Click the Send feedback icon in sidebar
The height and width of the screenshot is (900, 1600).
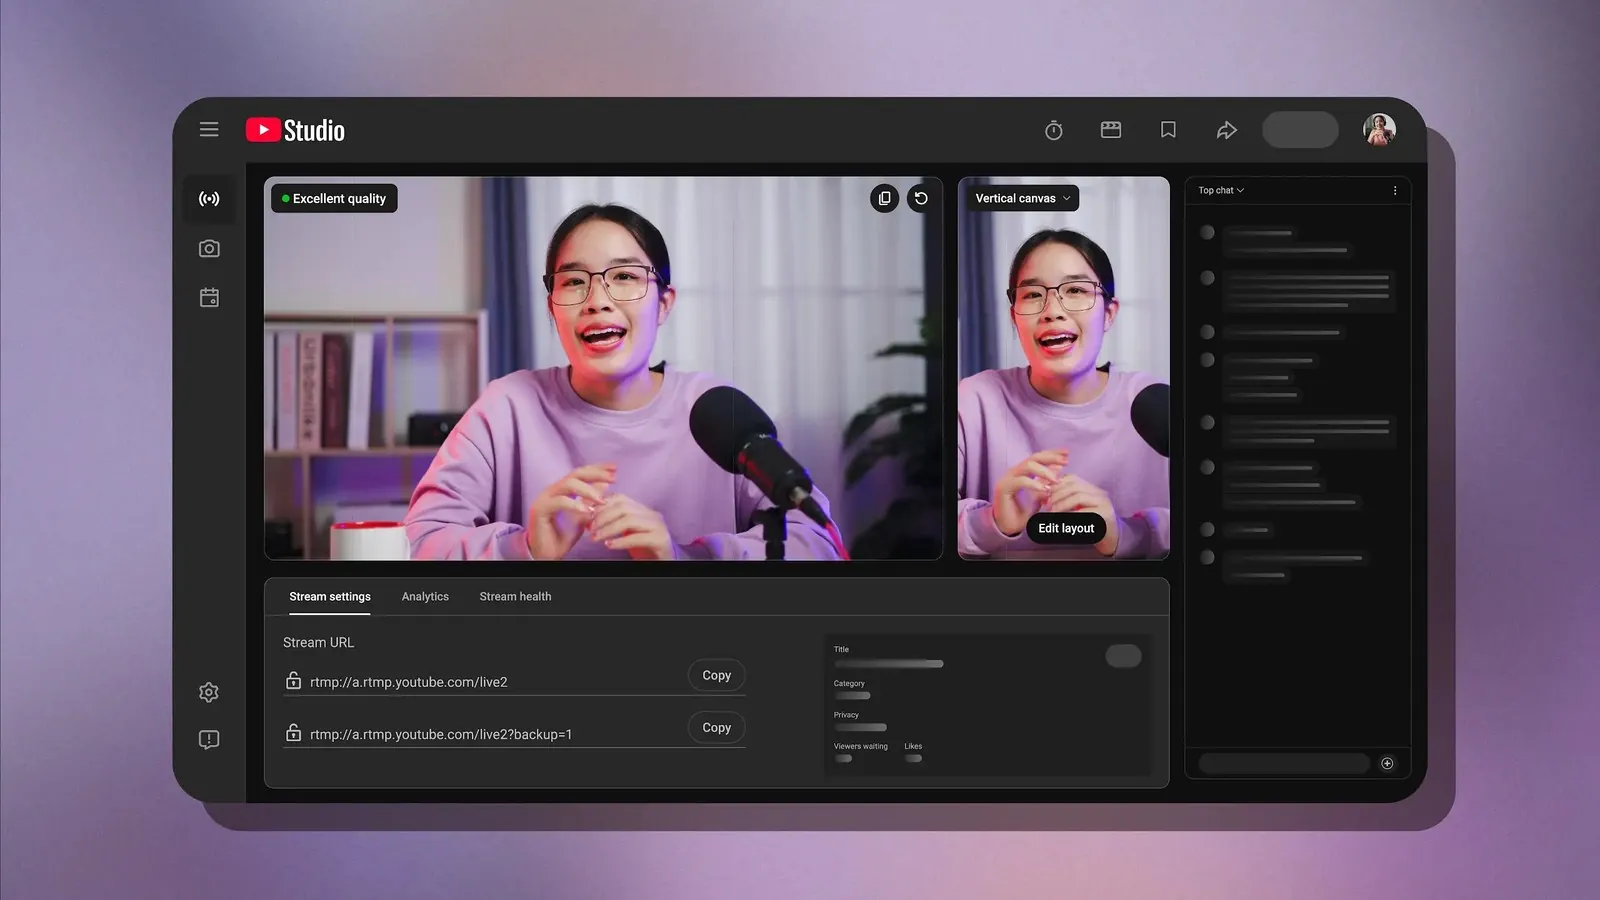point(209,740)
